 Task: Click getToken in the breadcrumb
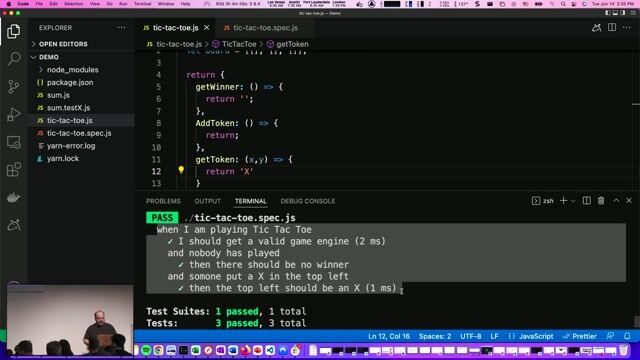pyautogui.click(x=292, y=44)
